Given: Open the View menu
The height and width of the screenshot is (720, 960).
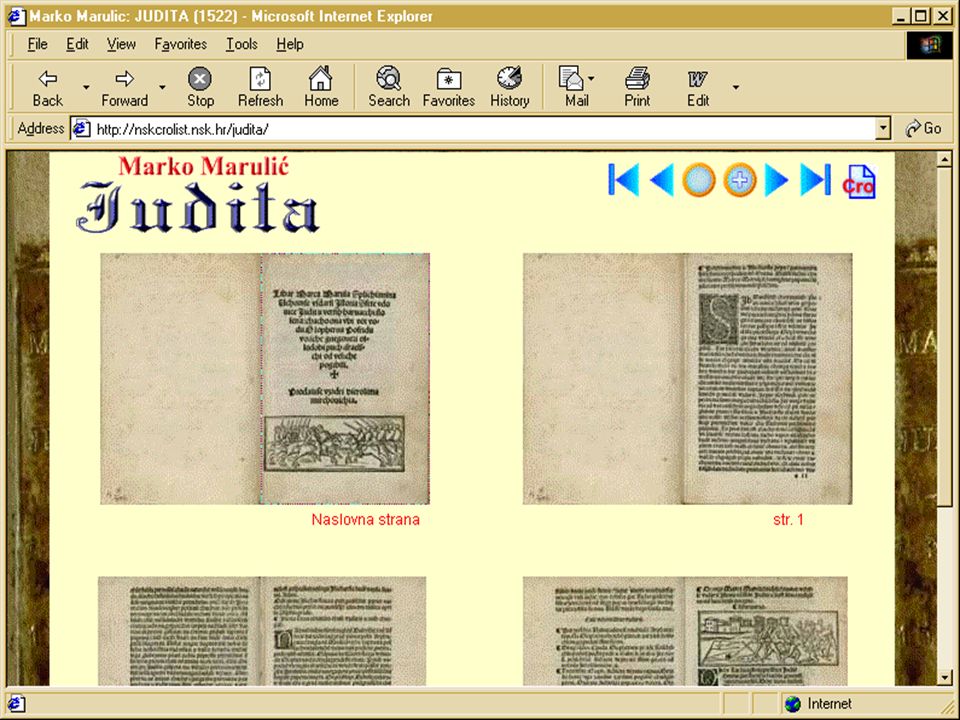Looking at the screenshot, I should (121, 44).
